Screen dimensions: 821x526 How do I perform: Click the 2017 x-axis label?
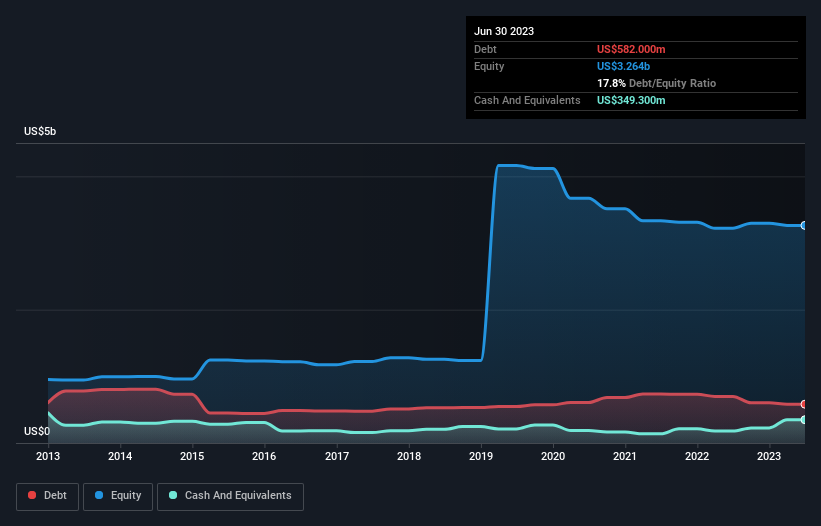coord(337,456)
